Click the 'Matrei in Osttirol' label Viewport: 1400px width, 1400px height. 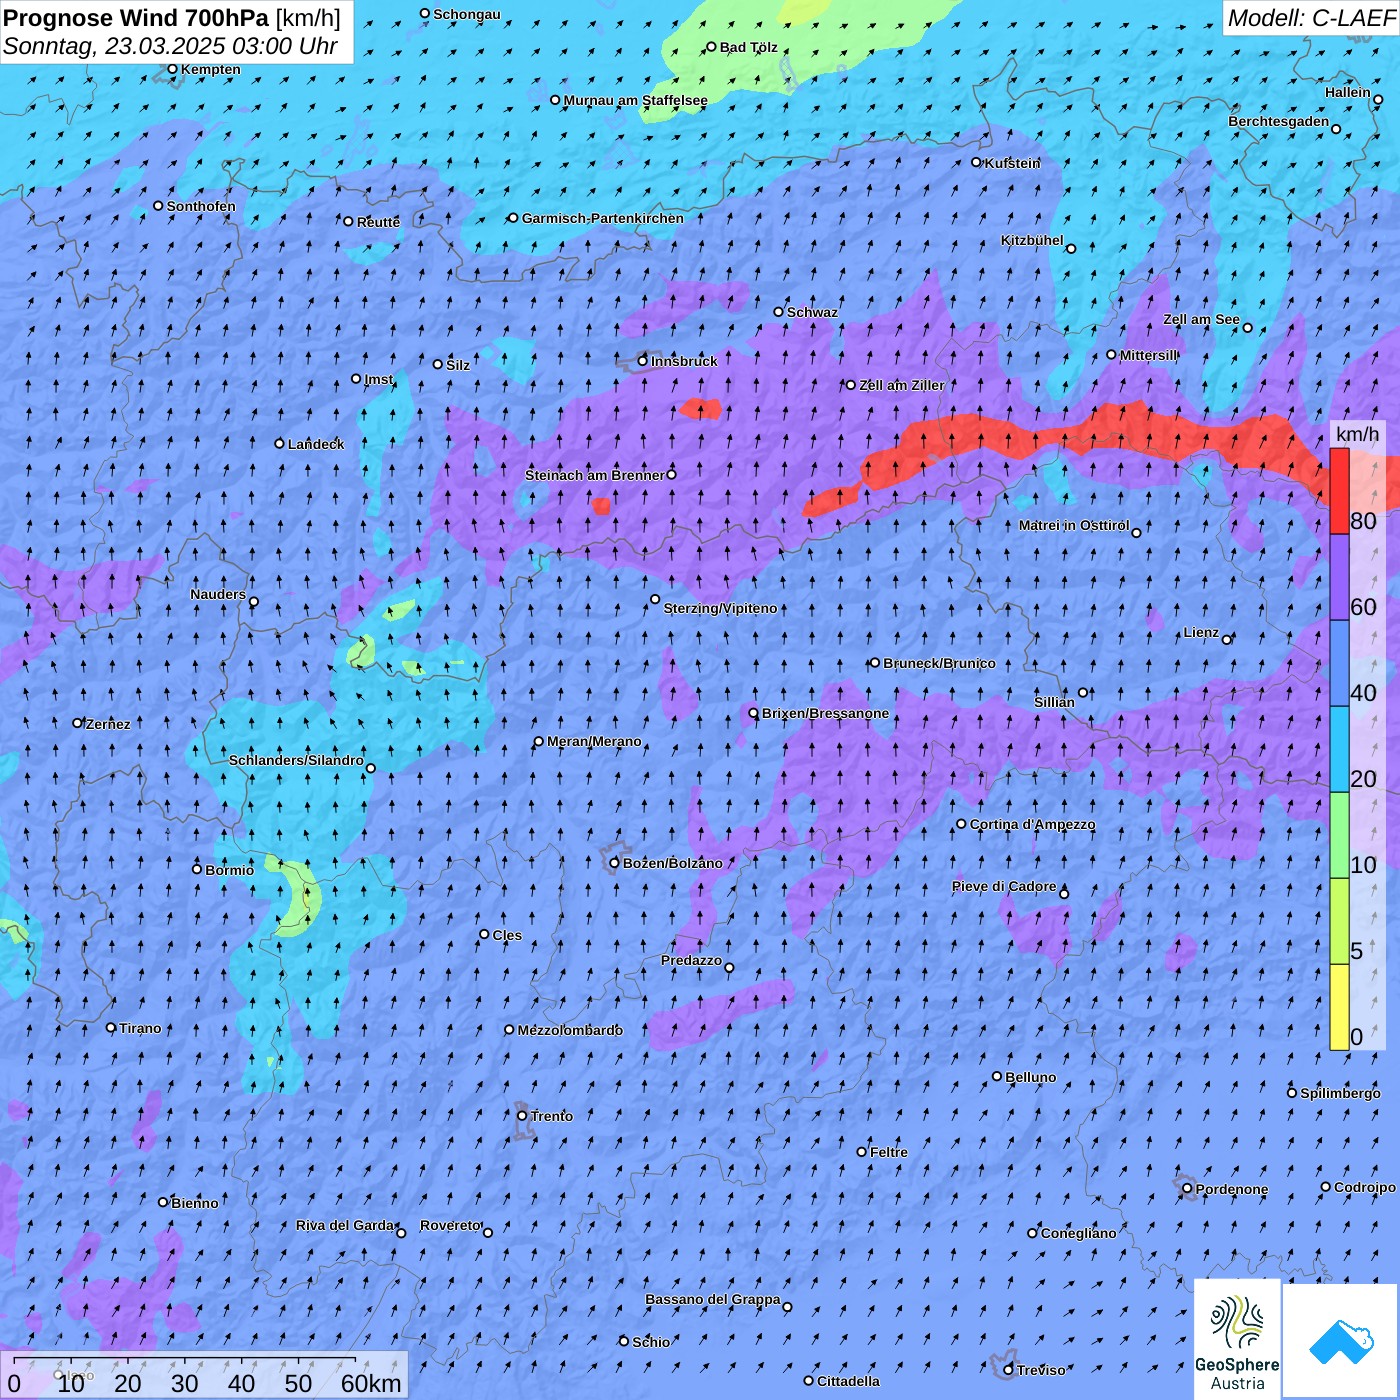point(1074,525)
